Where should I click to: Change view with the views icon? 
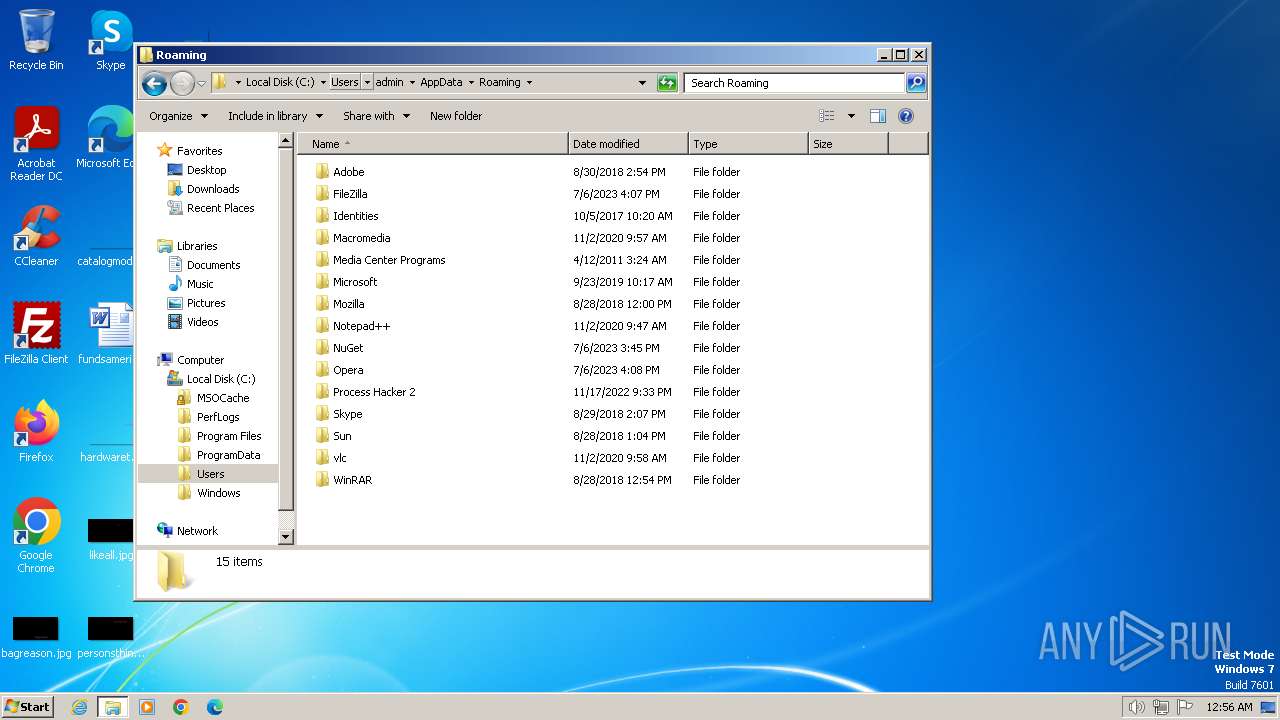tap(826, 116)
